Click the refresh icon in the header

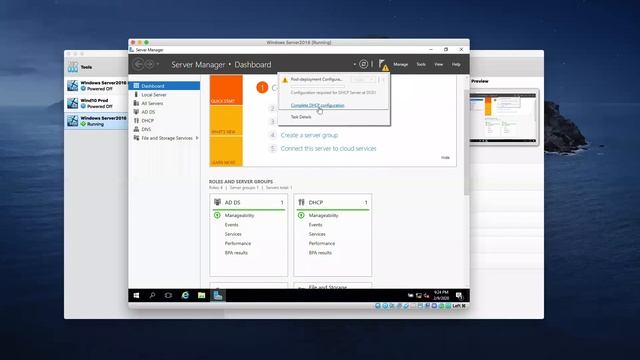[363, 64]
